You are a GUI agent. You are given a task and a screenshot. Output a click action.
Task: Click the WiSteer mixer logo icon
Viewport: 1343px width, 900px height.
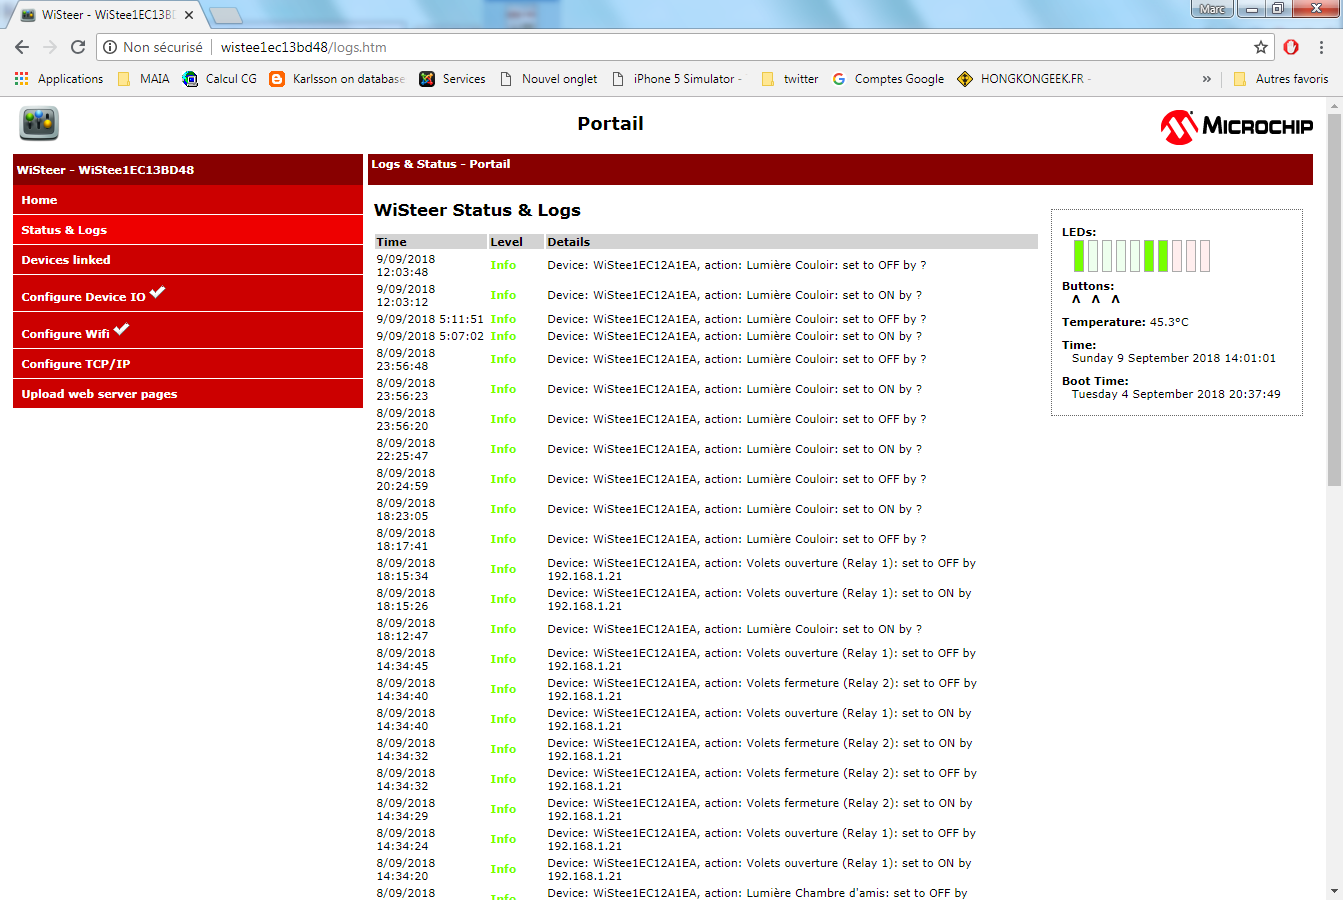[x=39, y=124]
